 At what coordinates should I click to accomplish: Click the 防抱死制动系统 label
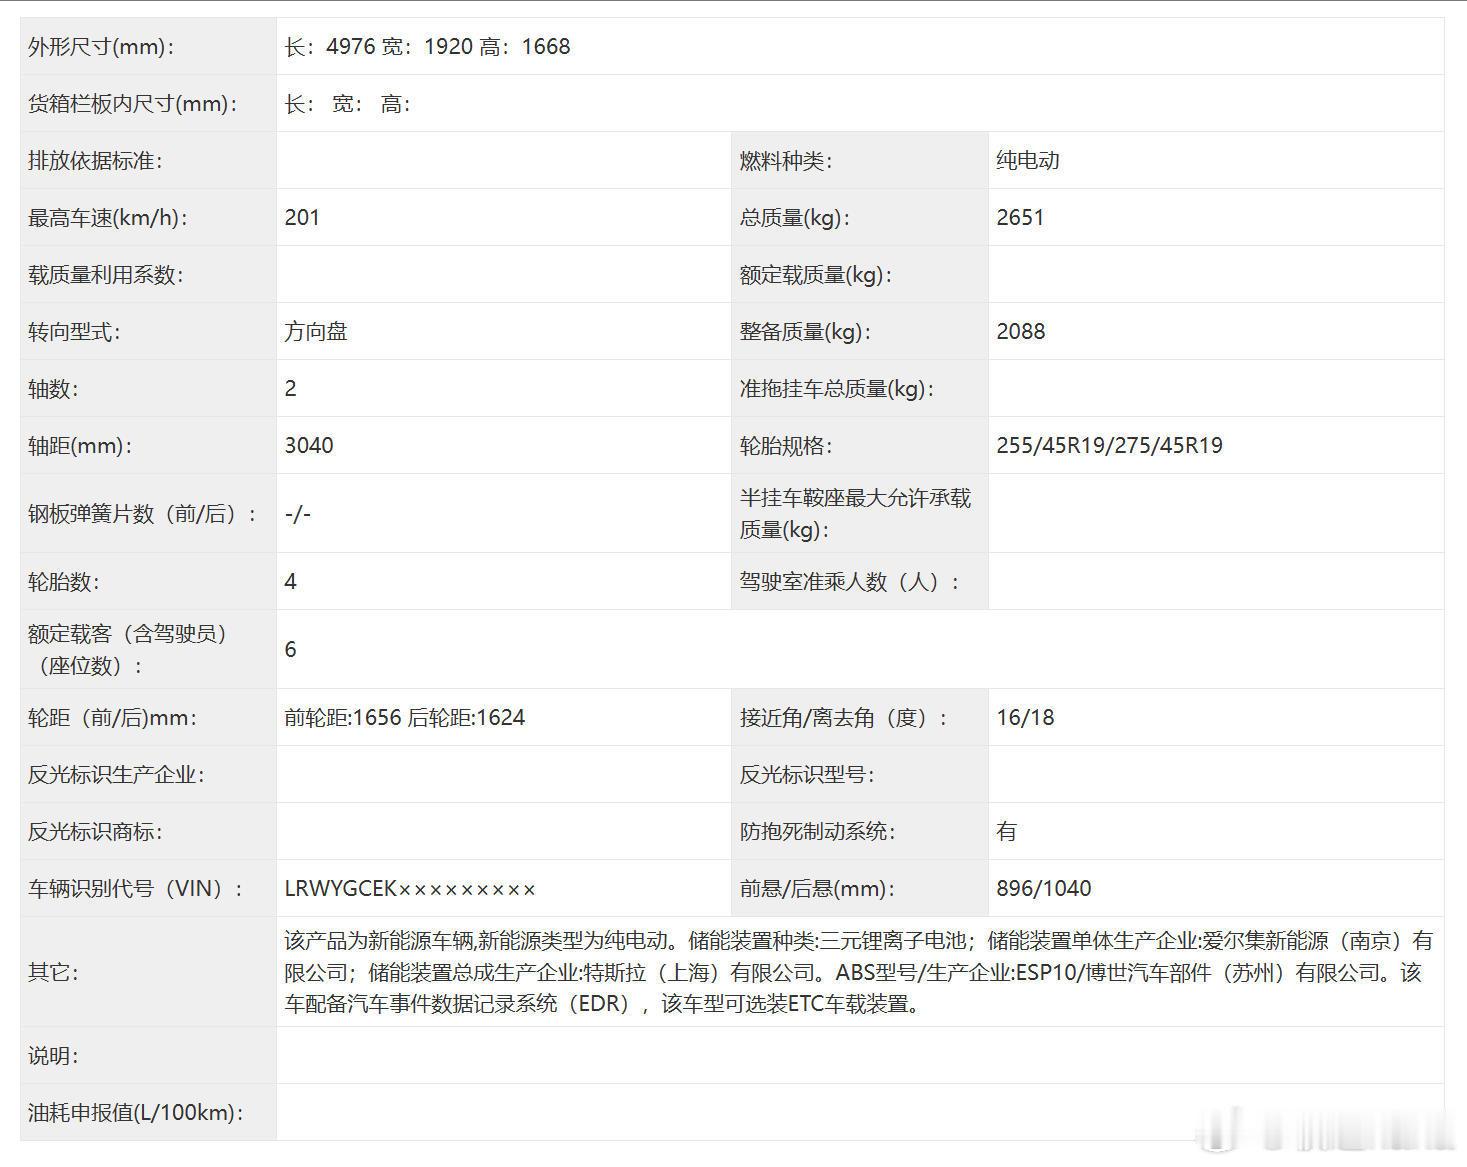(817, 831)
